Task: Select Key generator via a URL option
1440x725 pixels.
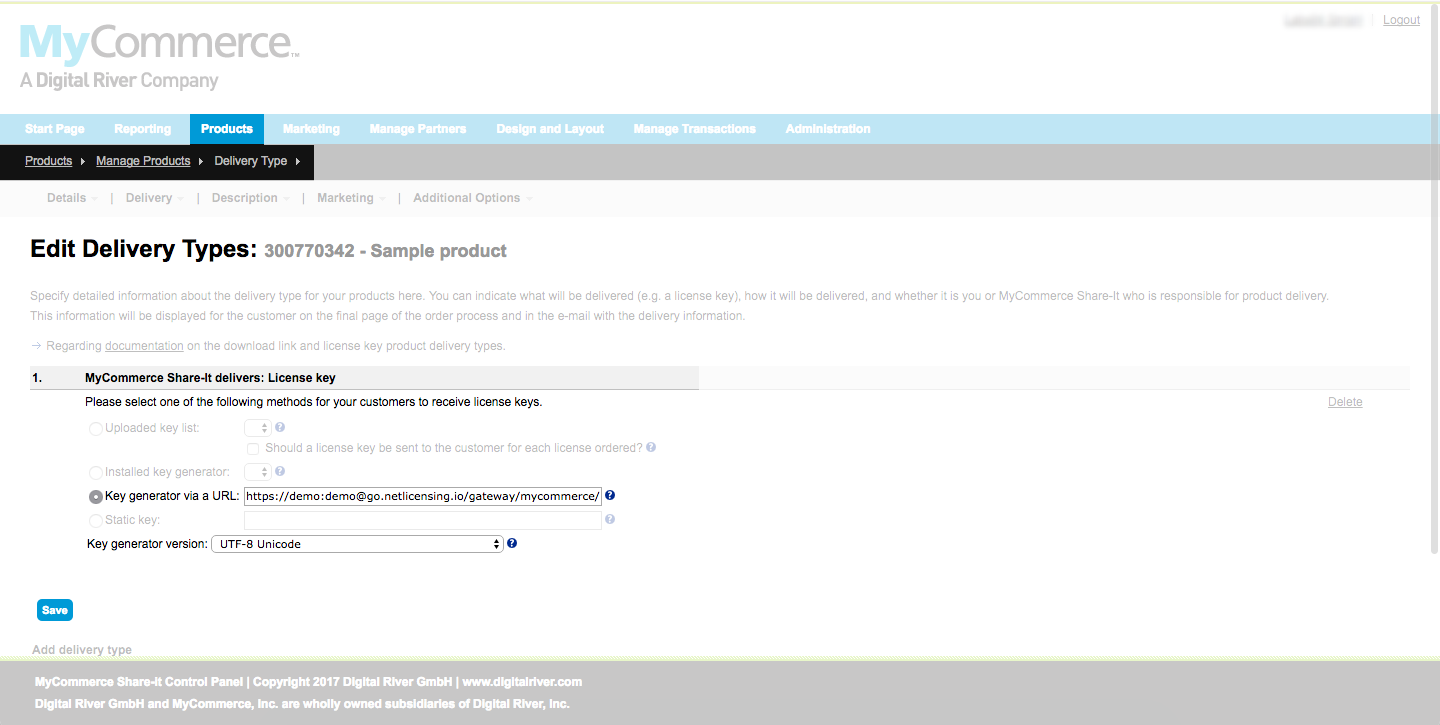Action: click(x=96, y=497)
